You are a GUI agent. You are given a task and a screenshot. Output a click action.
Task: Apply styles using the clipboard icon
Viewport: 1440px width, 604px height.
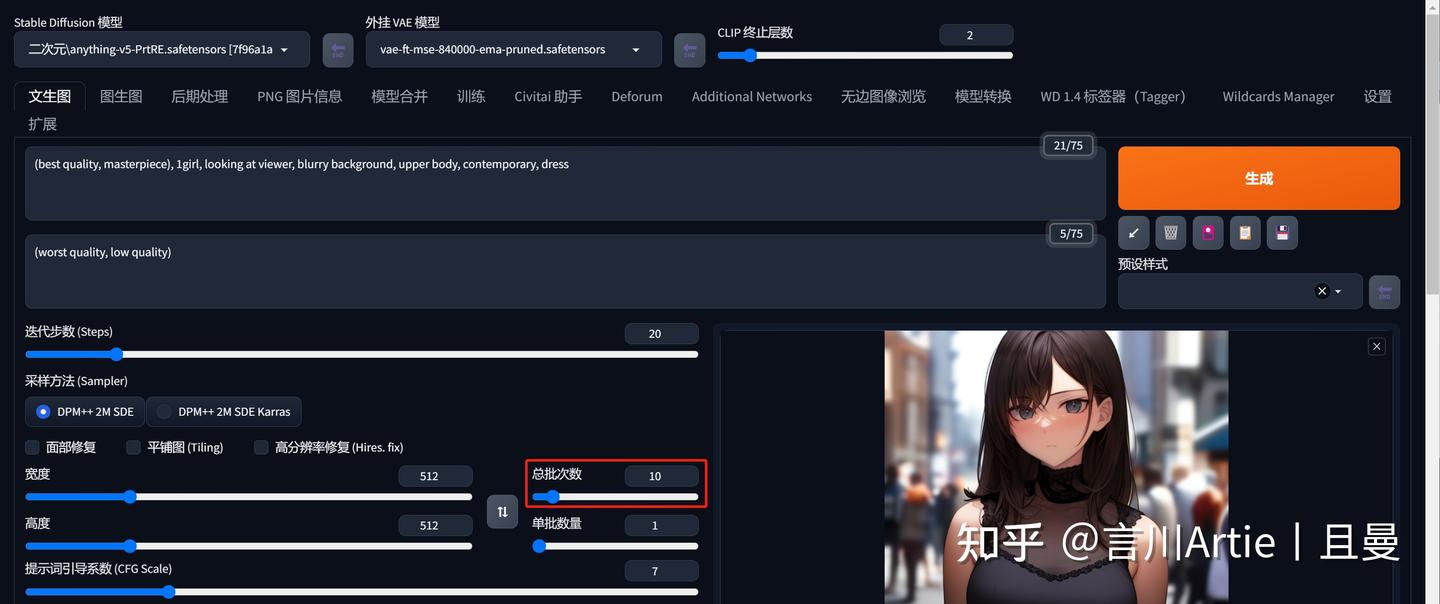[x=1244, y=232]
